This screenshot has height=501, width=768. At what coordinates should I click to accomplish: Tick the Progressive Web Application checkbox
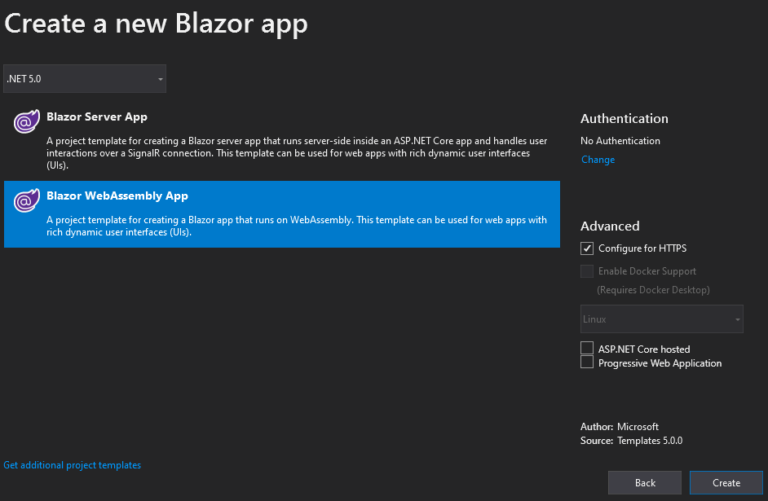587,363
